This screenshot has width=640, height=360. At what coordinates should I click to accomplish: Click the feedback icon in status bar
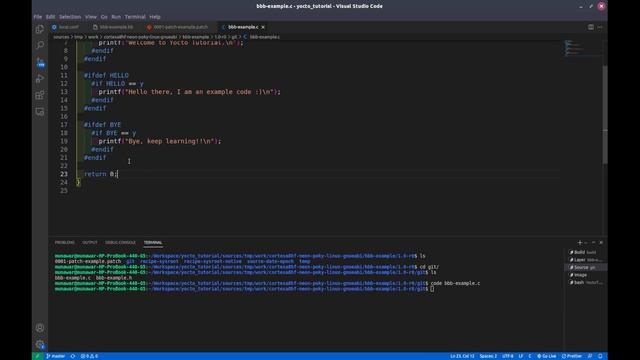tap(590, 356)
